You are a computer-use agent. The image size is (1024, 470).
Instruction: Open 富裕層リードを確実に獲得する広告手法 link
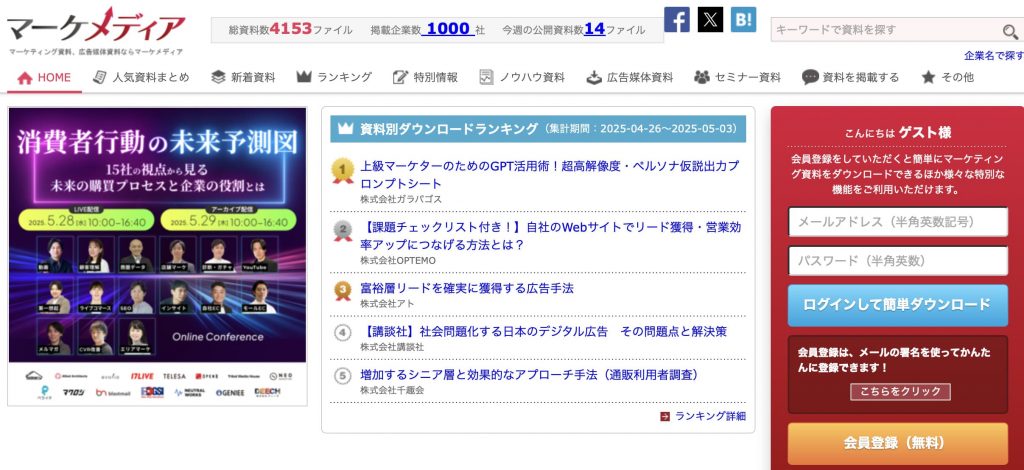pos(467,288)
